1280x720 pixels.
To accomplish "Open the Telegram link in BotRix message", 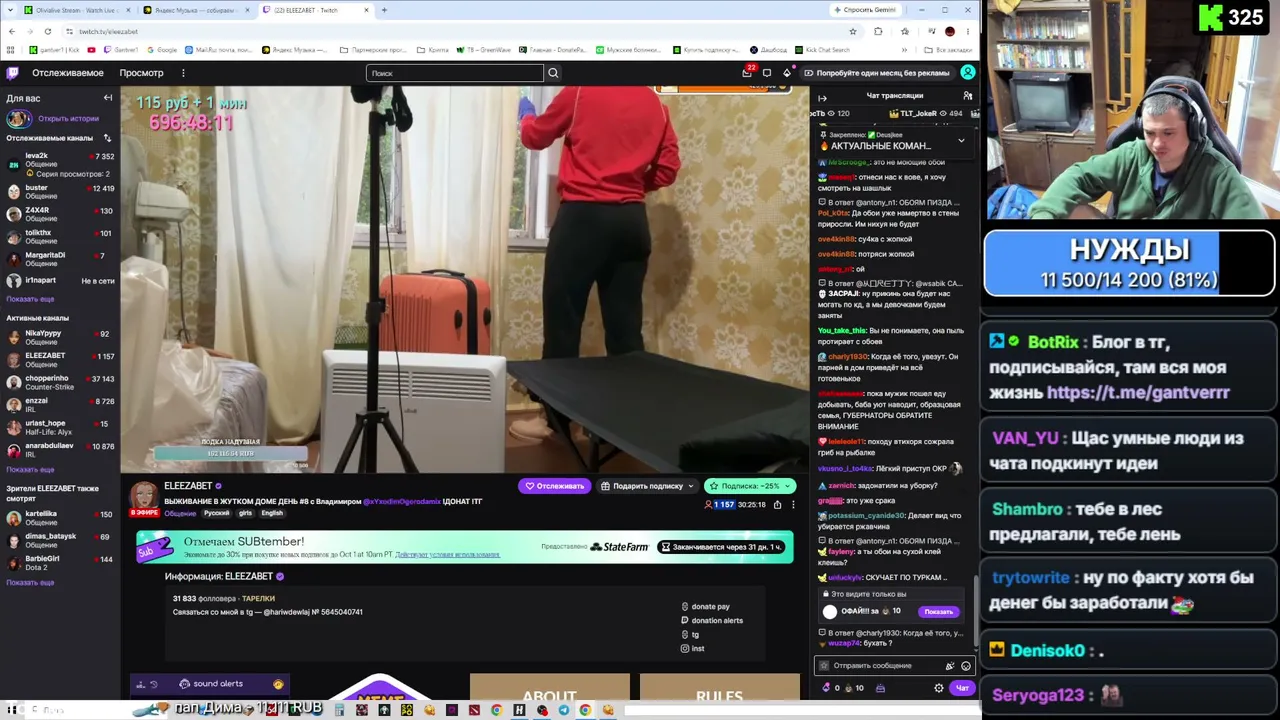I will (1138, 393).
